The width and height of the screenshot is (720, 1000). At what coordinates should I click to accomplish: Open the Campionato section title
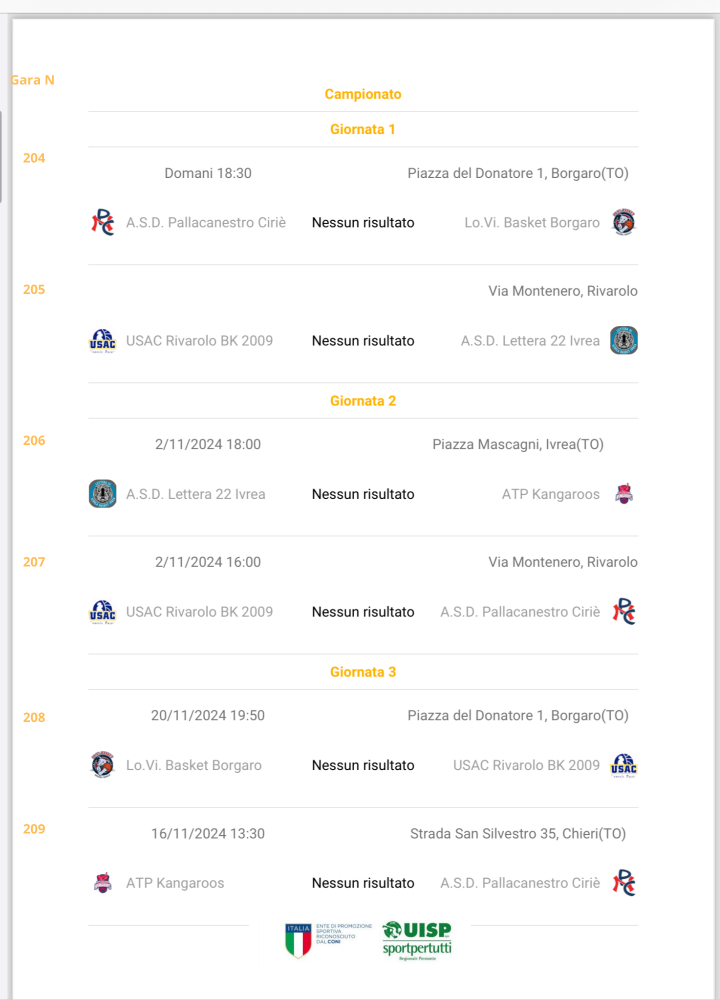point(363,94)
